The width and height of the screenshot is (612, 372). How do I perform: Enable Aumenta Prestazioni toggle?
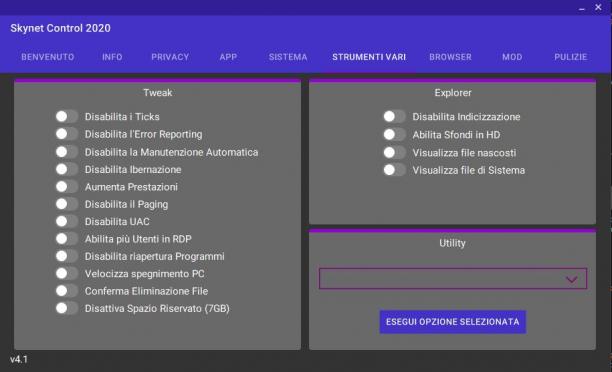[66, 187]
